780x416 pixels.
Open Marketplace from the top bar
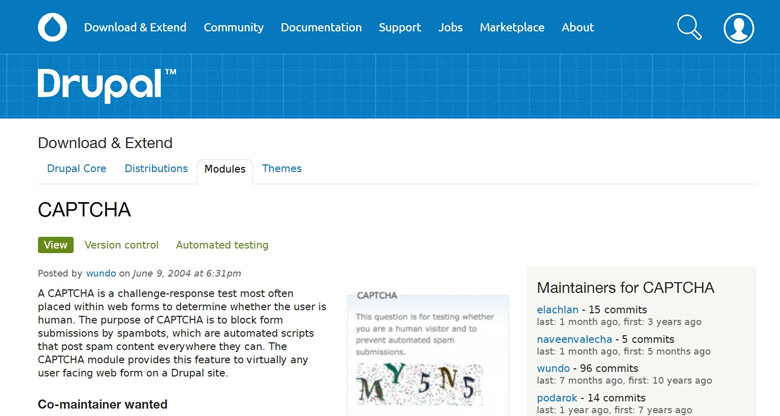coord(512,28)
